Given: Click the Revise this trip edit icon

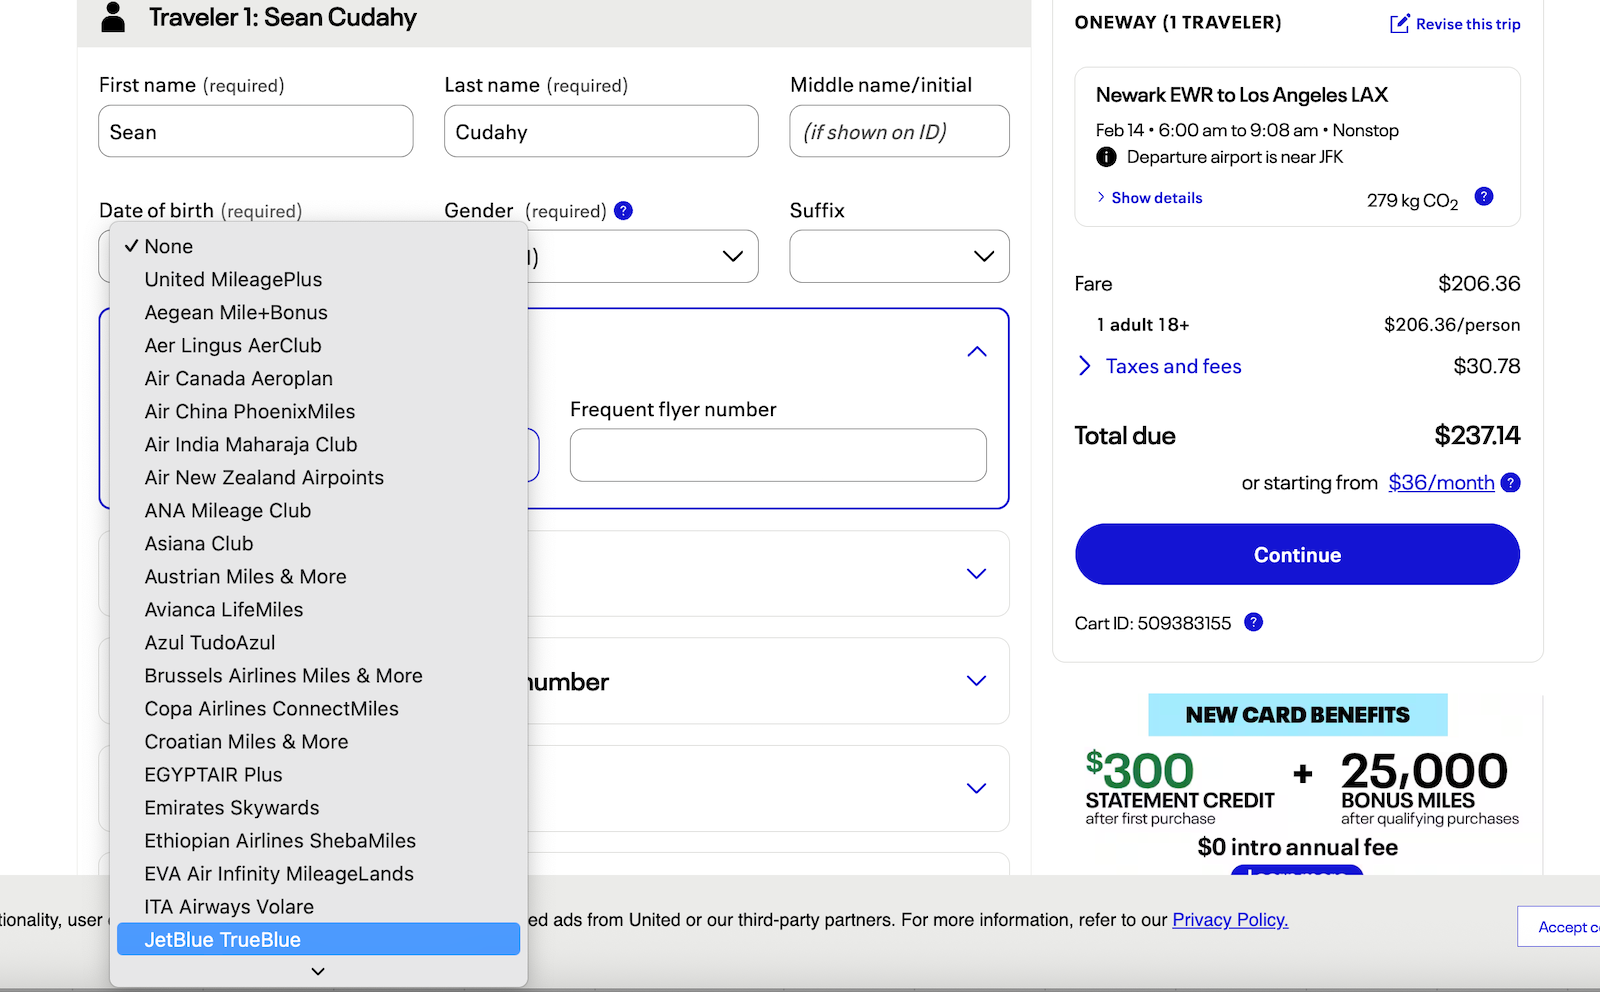Looking at the screenshot, I should click(1400, 24).
